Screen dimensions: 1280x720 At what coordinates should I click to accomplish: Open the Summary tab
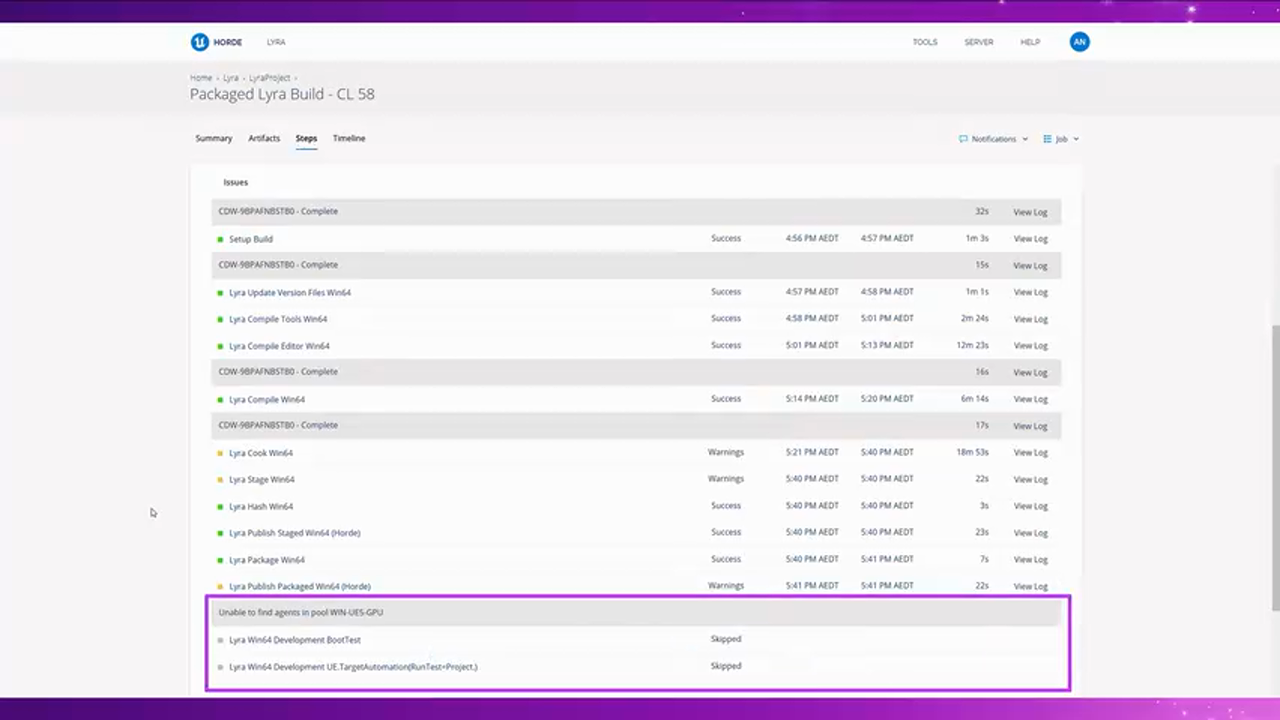pos(213,138)
